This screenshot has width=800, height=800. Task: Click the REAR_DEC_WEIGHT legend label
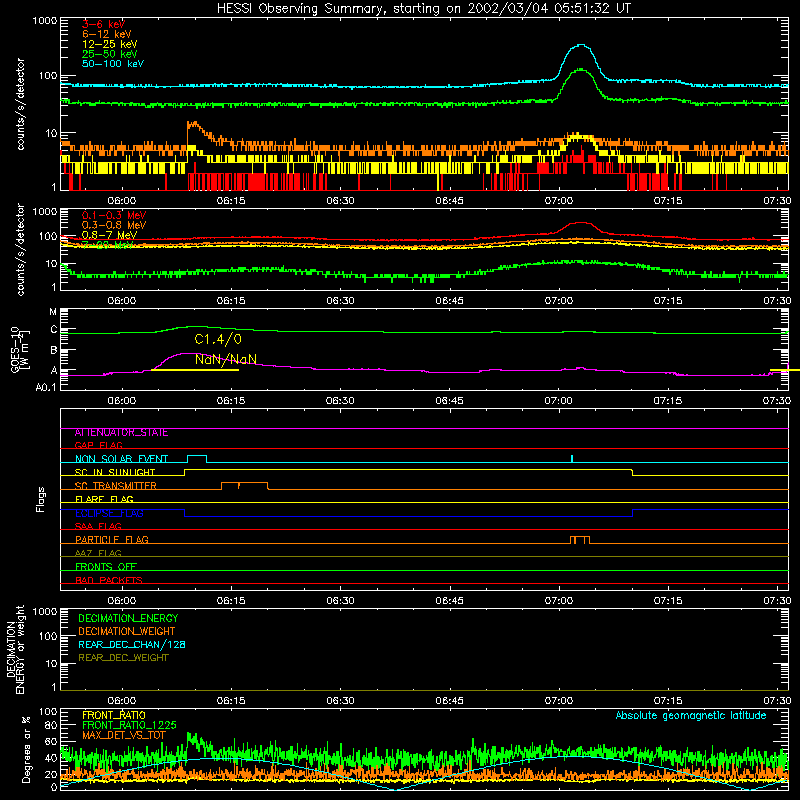[x=123, y=658]
